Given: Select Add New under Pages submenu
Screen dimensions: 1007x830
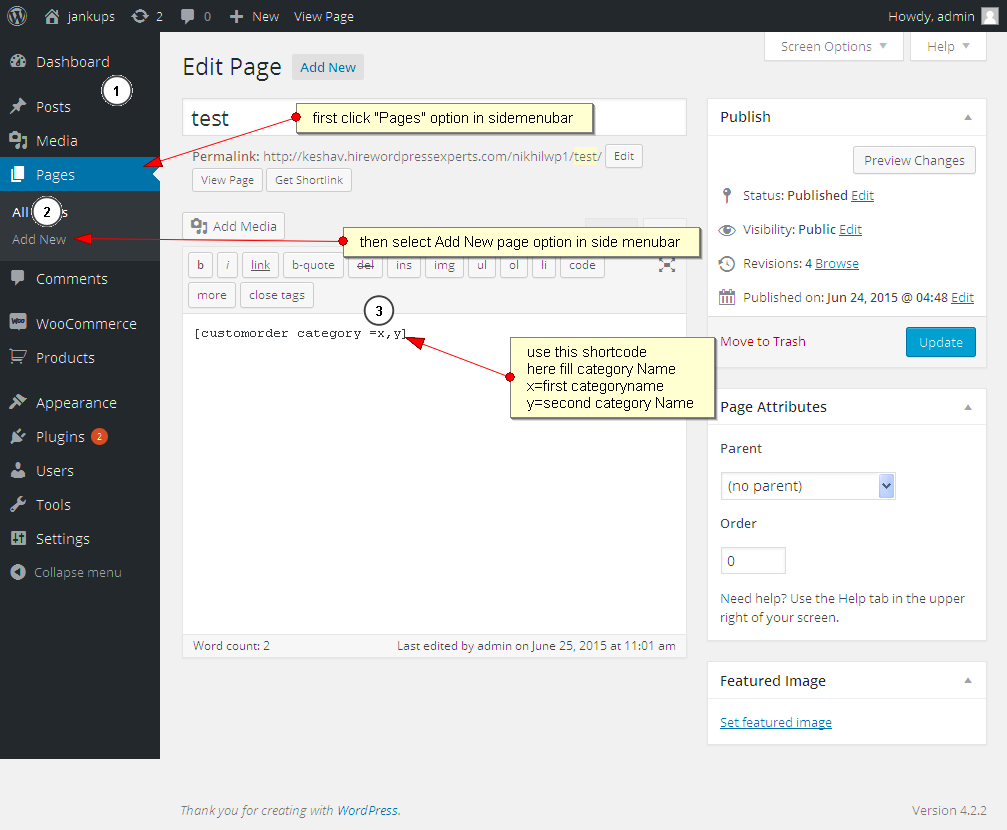Looking at the screenshot, I should point(39,240).
